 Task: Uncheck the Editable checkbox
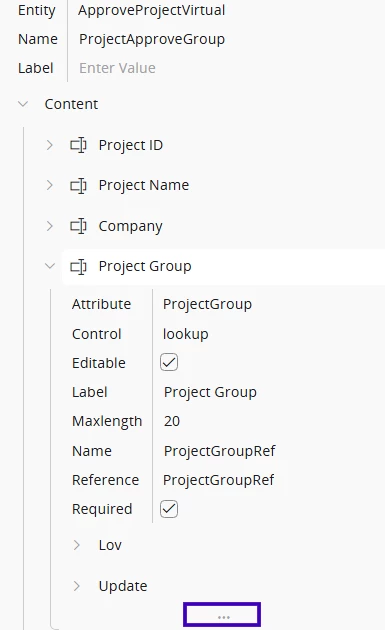point(169,362)
